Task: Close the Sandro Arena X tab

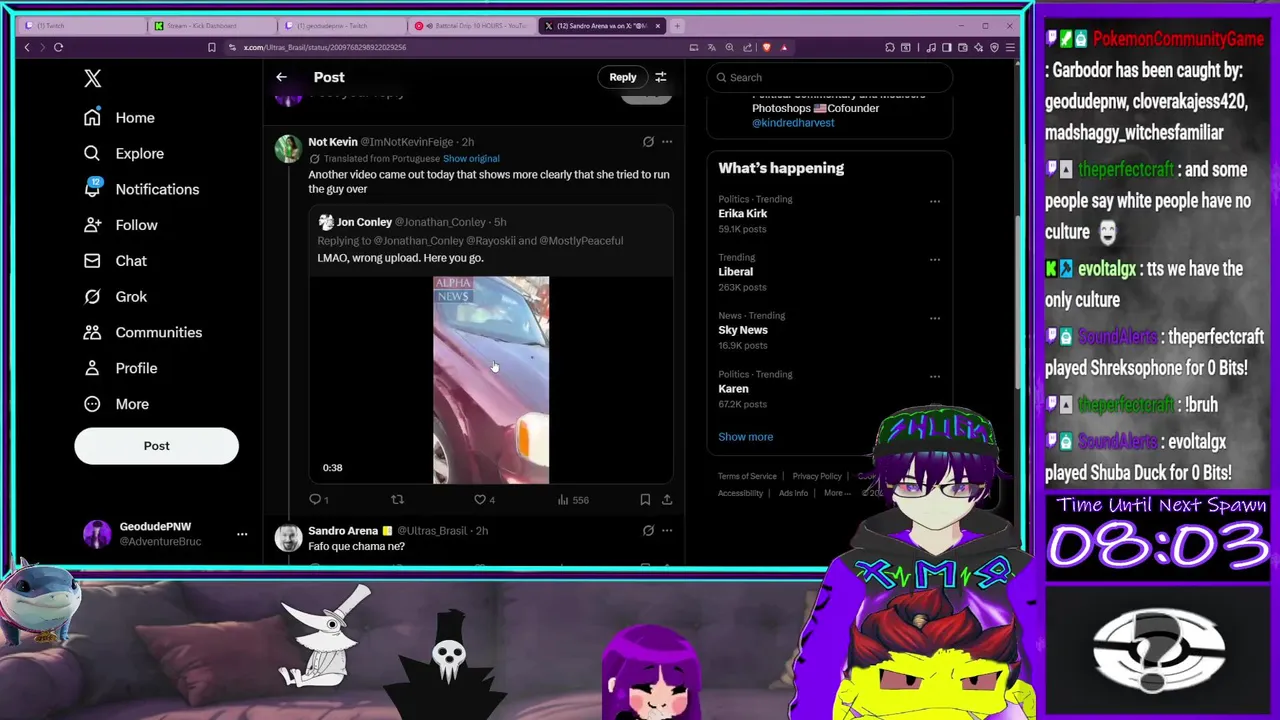Action: coord(657,26)
